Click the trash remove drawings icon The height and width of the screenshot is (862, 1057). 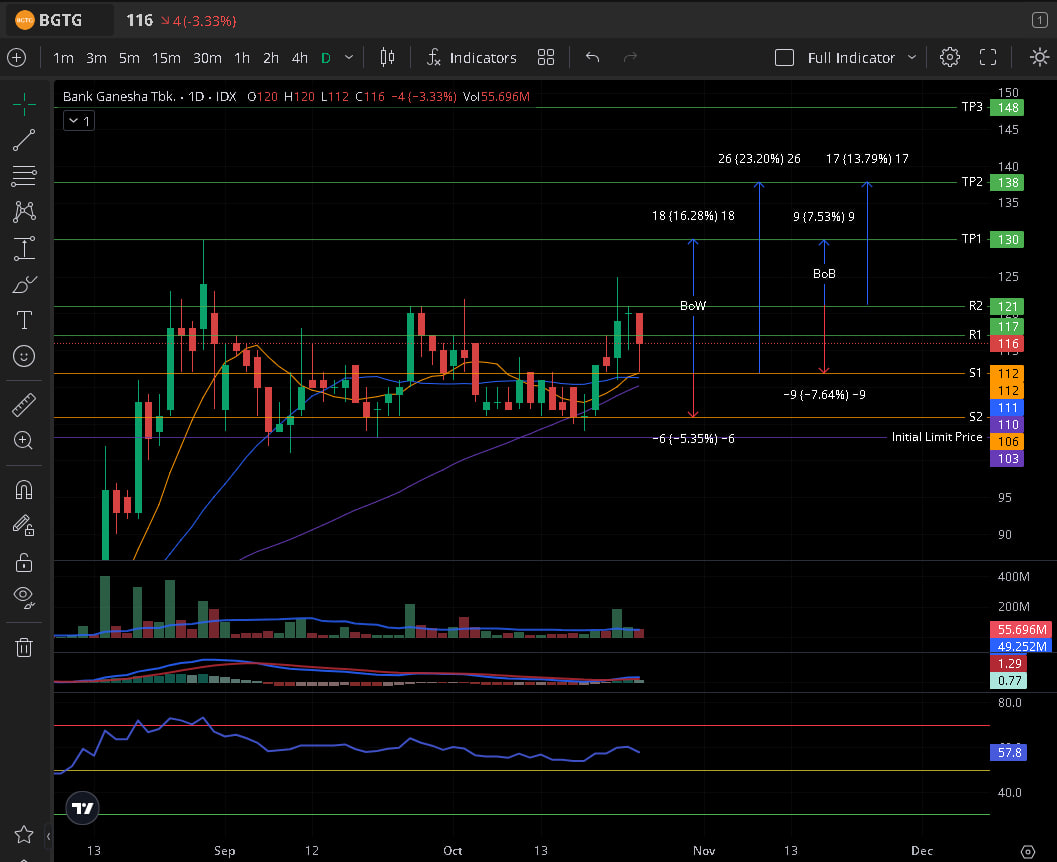coord(24,647)
